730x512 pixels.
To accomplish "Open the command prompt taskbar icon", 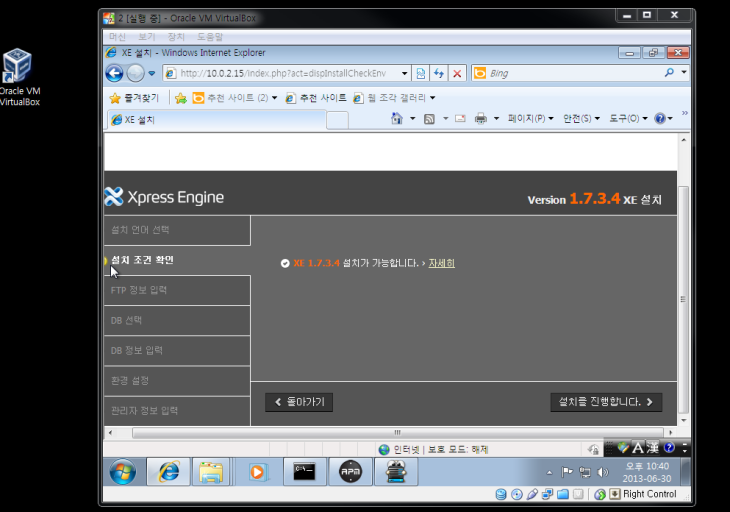I will 304,472.
